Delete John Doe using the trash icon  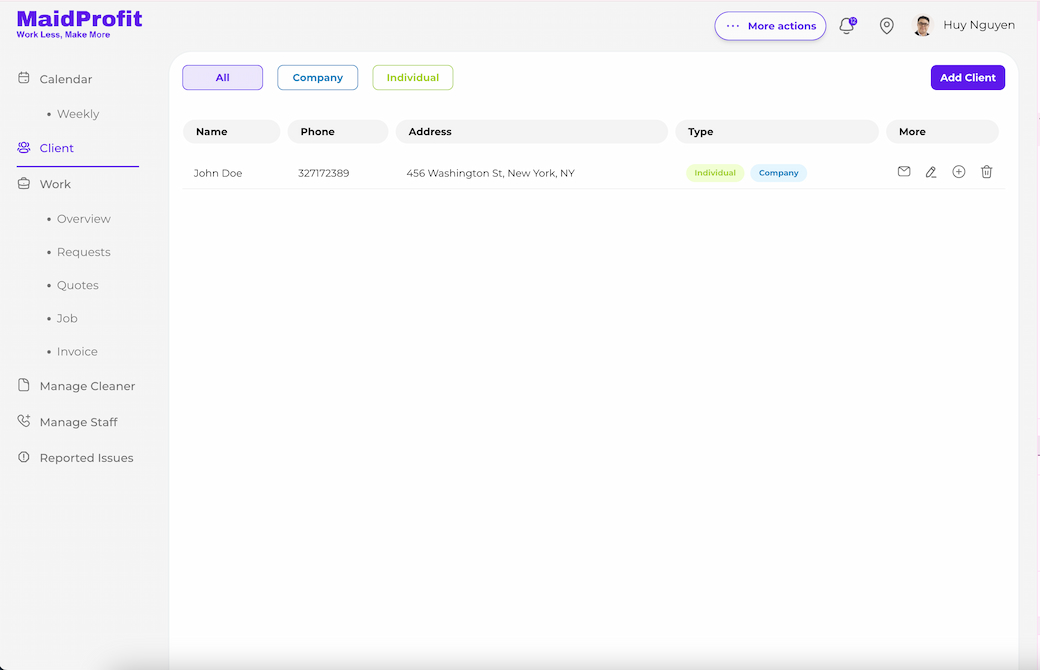(987, 172)
